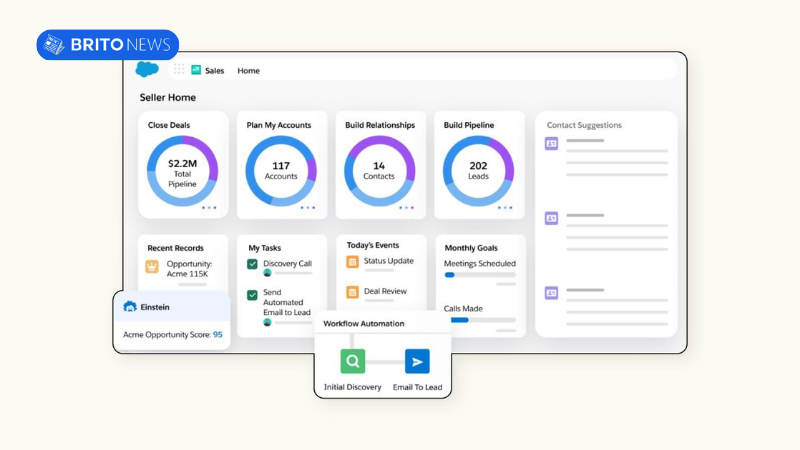Click the Build Pipeline card title
This screenshot has height=450, width=800.
coord(469,125)
